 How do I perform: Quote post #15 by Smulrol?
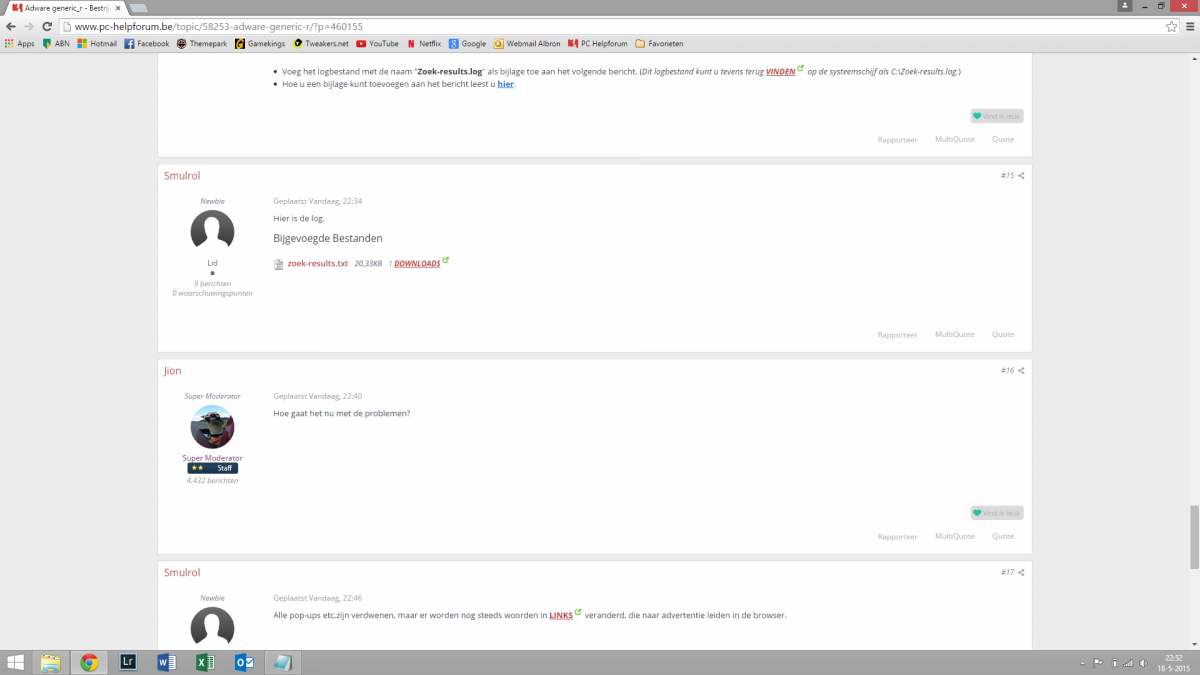tap(1003, 335)
